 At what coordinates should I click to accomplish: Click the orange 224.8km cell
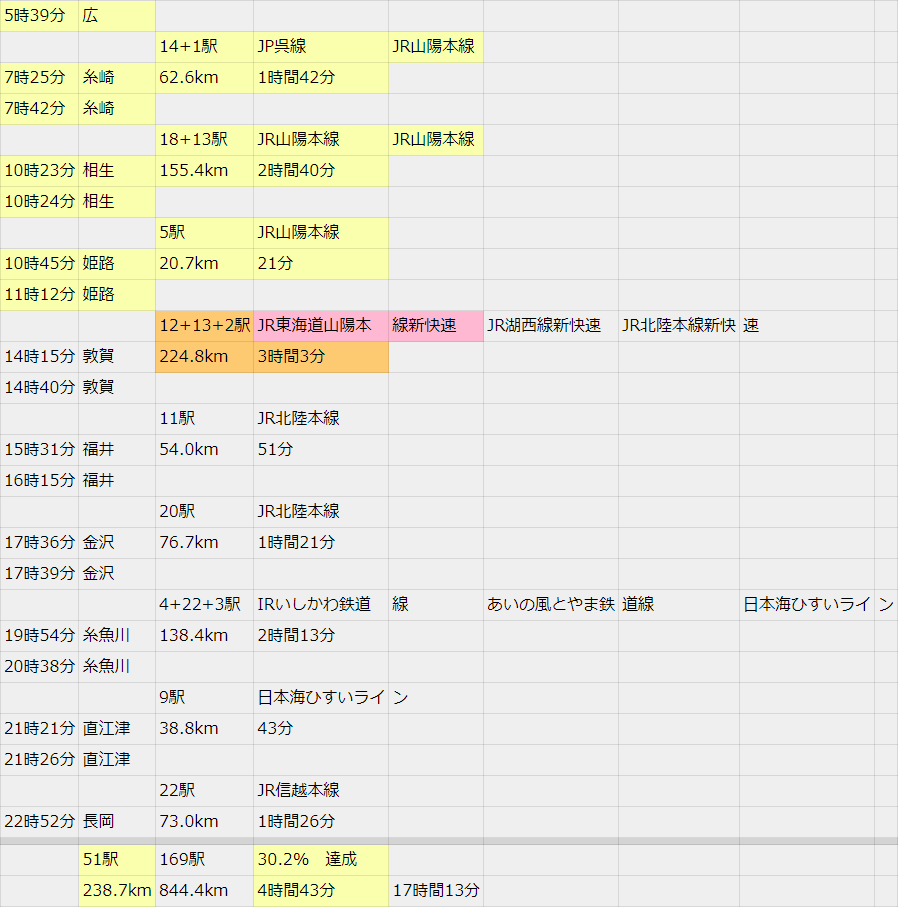point(204,357)
